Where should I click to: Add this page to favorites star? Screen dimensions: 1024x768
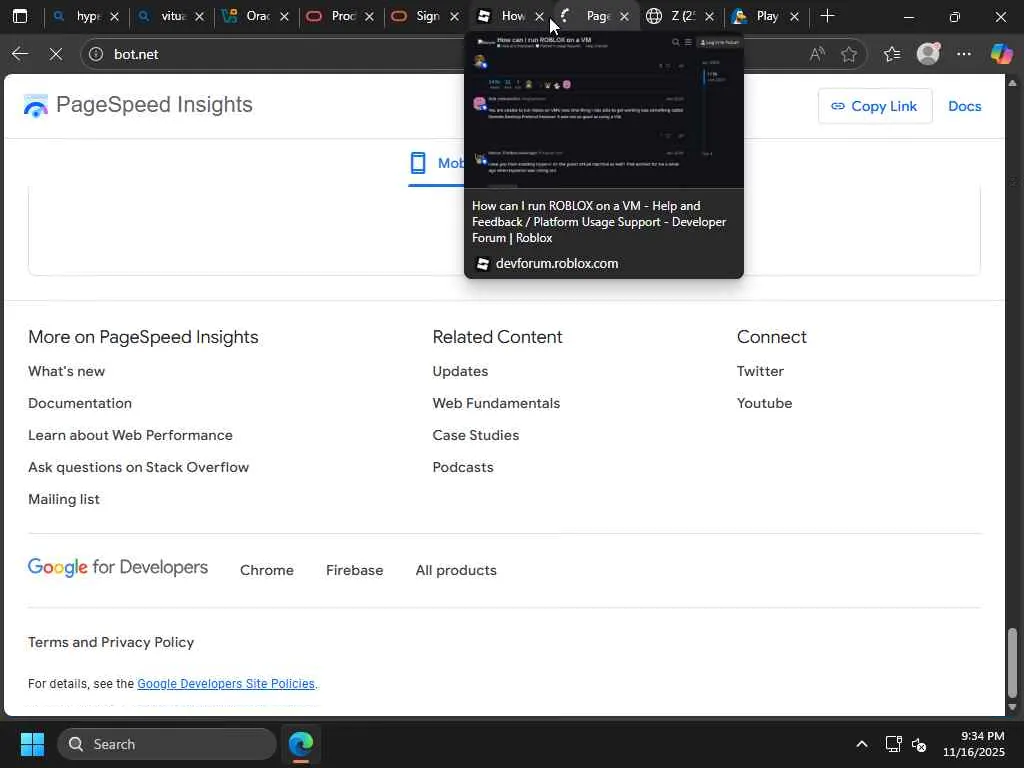[849, 54]
